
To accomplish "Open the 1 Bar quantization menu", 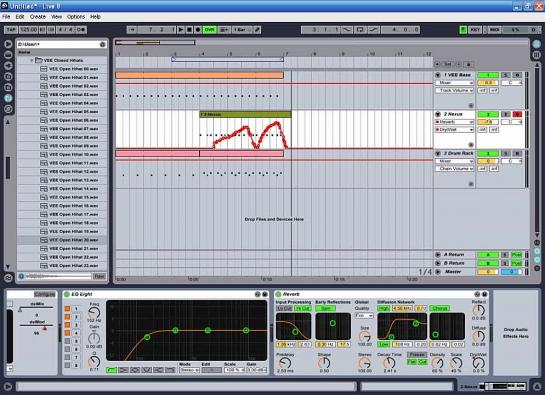I will 242,30.
